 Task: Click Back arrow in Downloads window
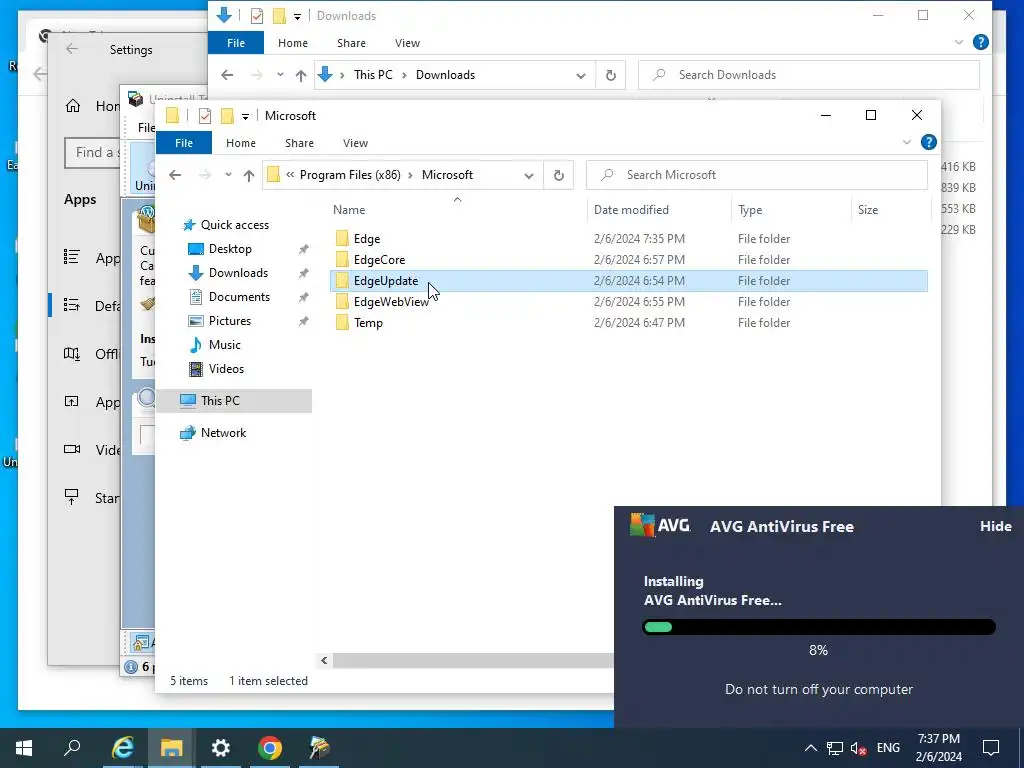[227, 75]
